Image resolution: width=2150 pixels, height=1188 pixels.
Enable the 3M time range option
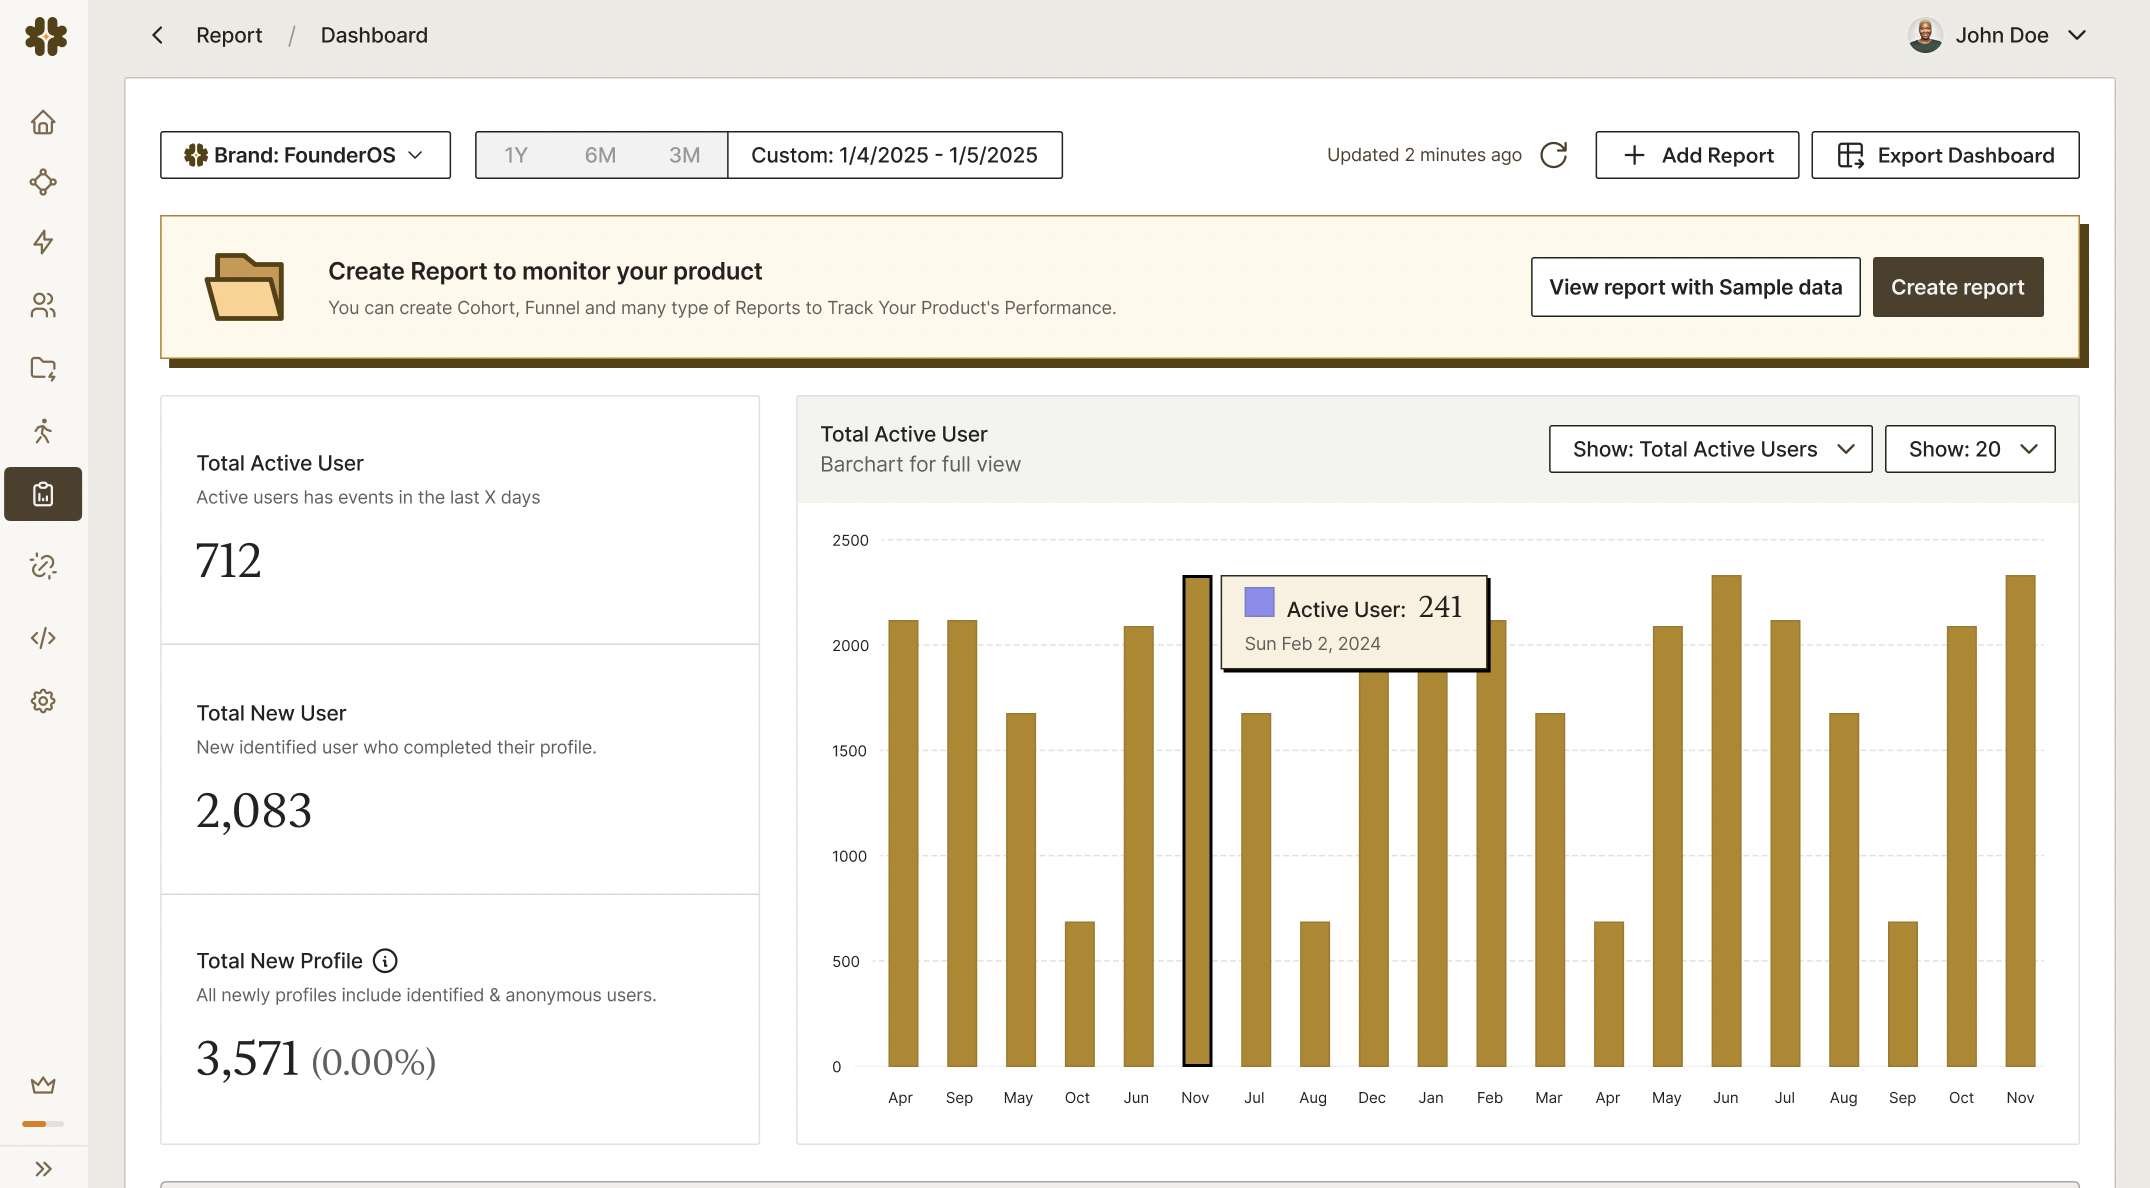pos(684,155)
